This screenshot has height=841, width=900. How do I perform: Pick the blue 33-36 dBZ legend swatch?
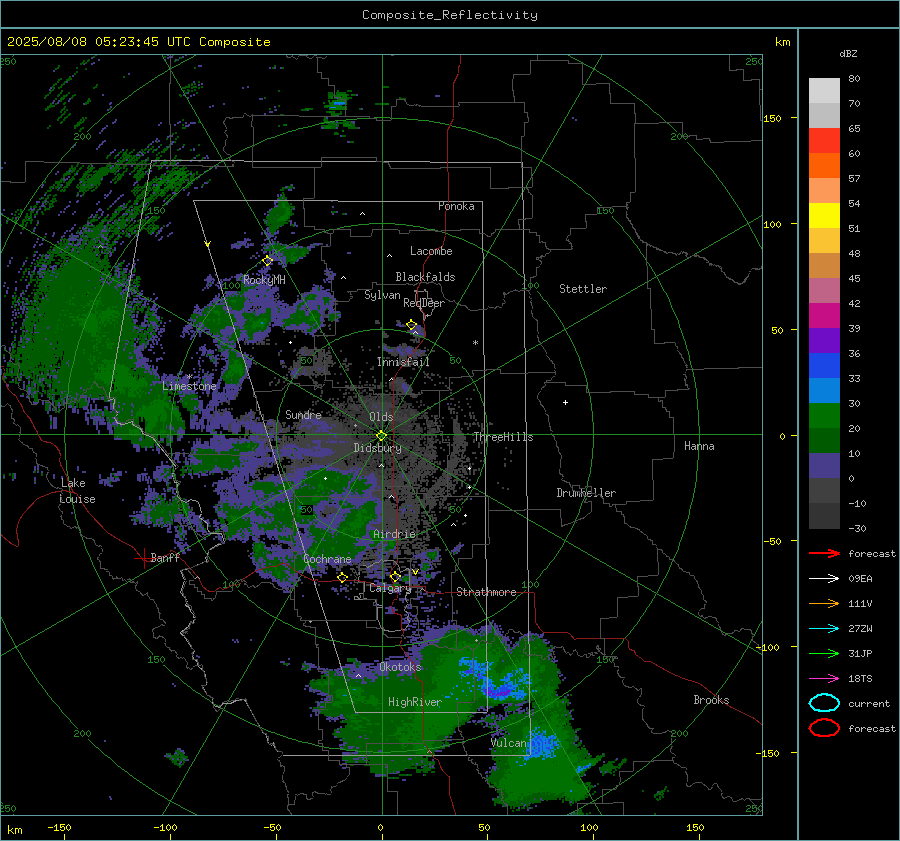pos(824,365)
